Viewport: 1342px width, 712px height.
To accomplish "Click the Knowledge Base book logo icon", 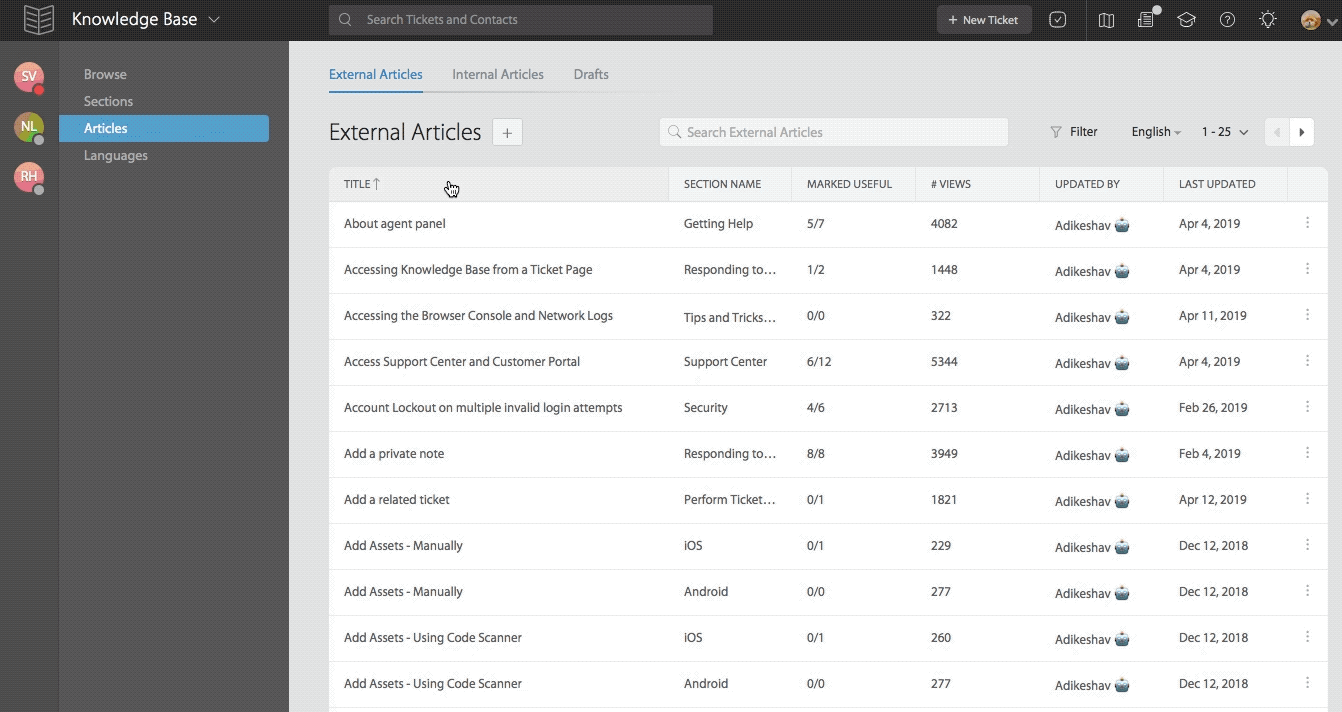I will click(x=39, y=19).
